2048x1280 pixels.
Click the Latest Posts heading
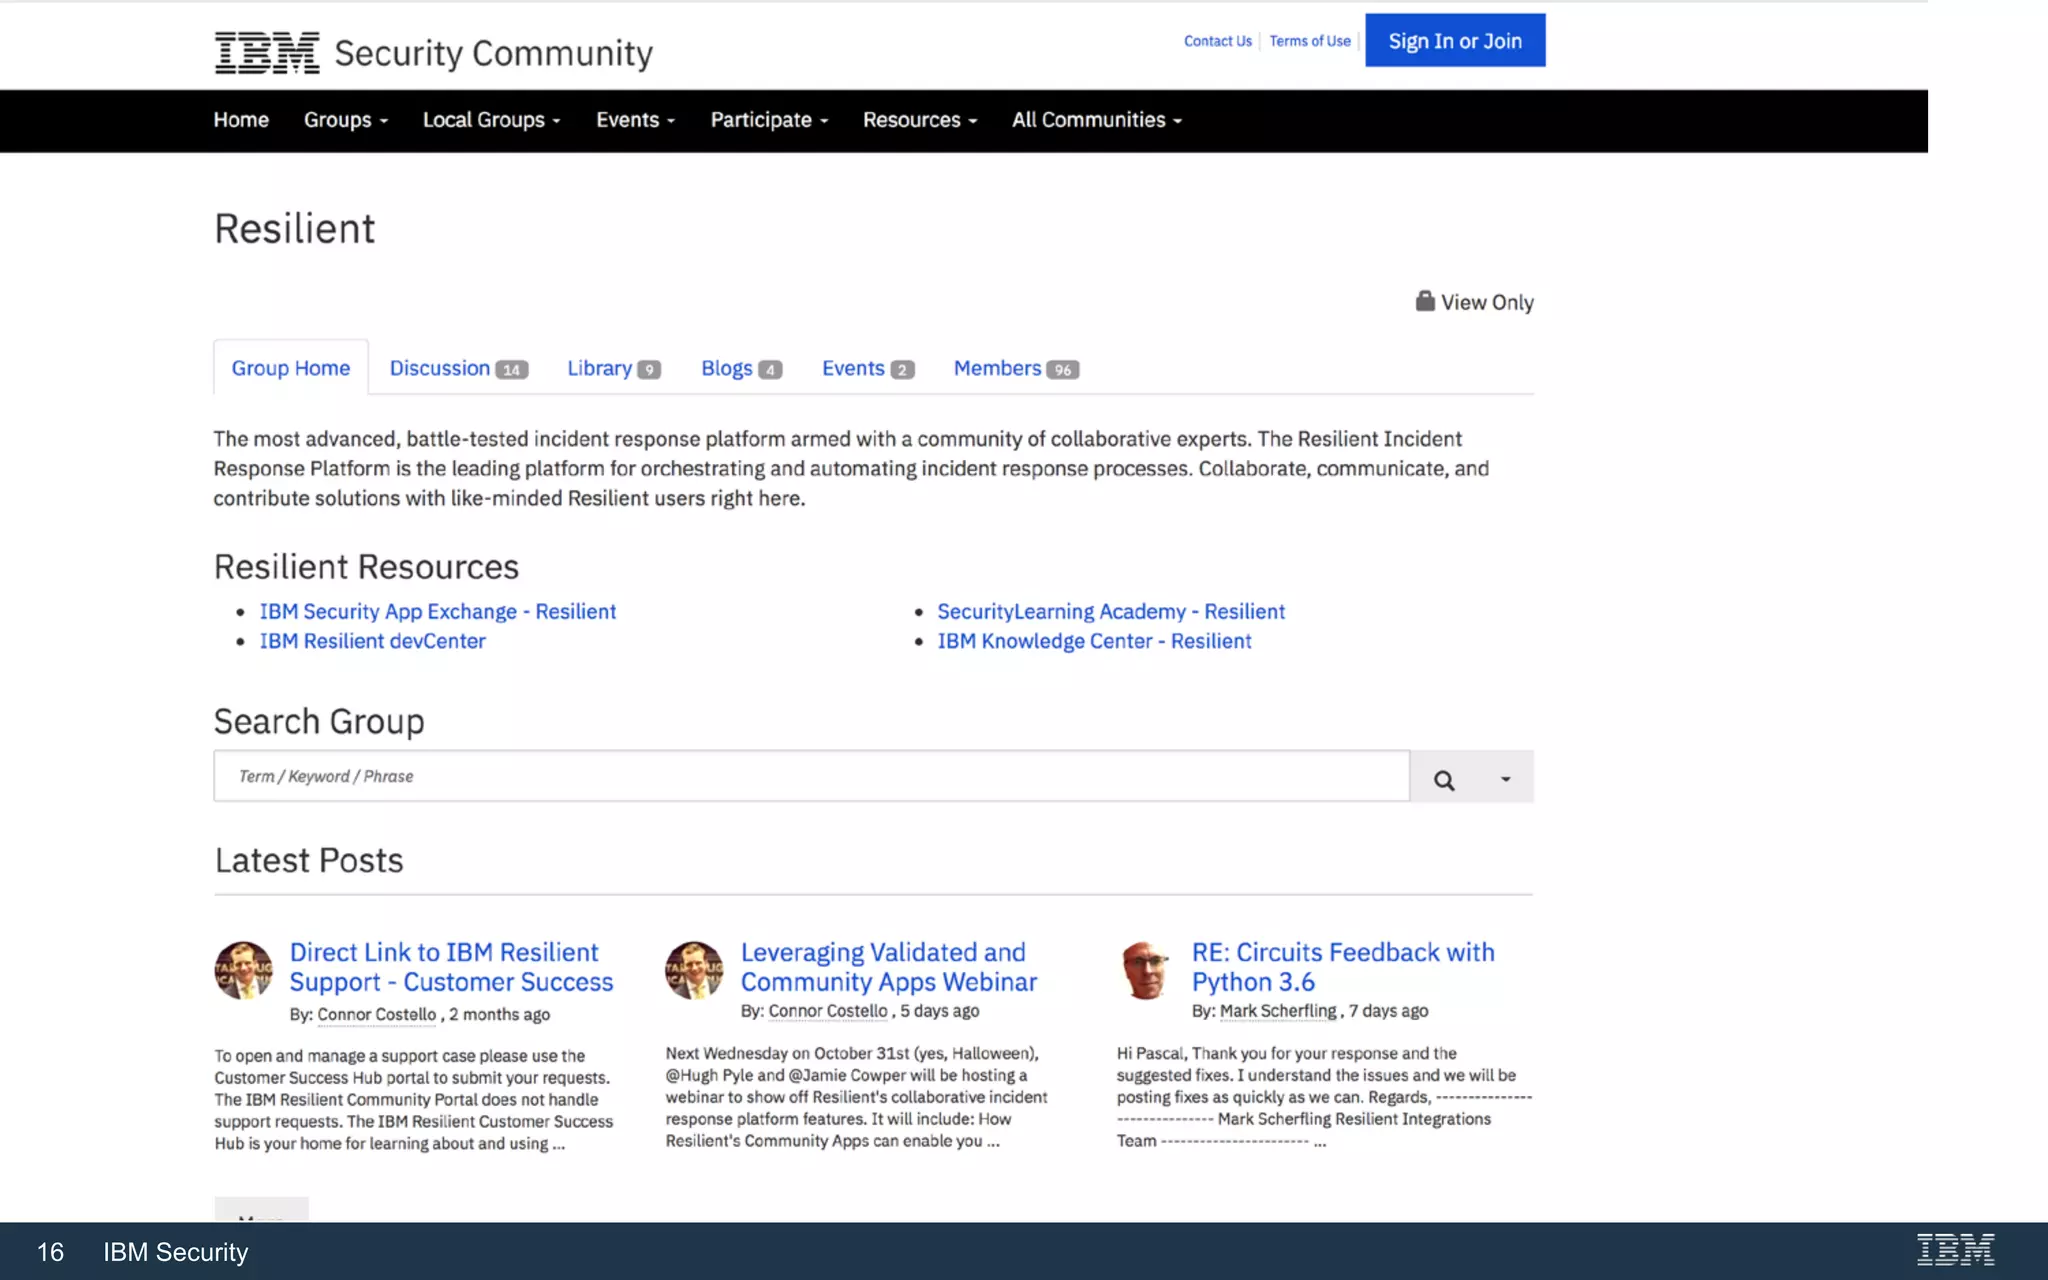pos(309,860)
